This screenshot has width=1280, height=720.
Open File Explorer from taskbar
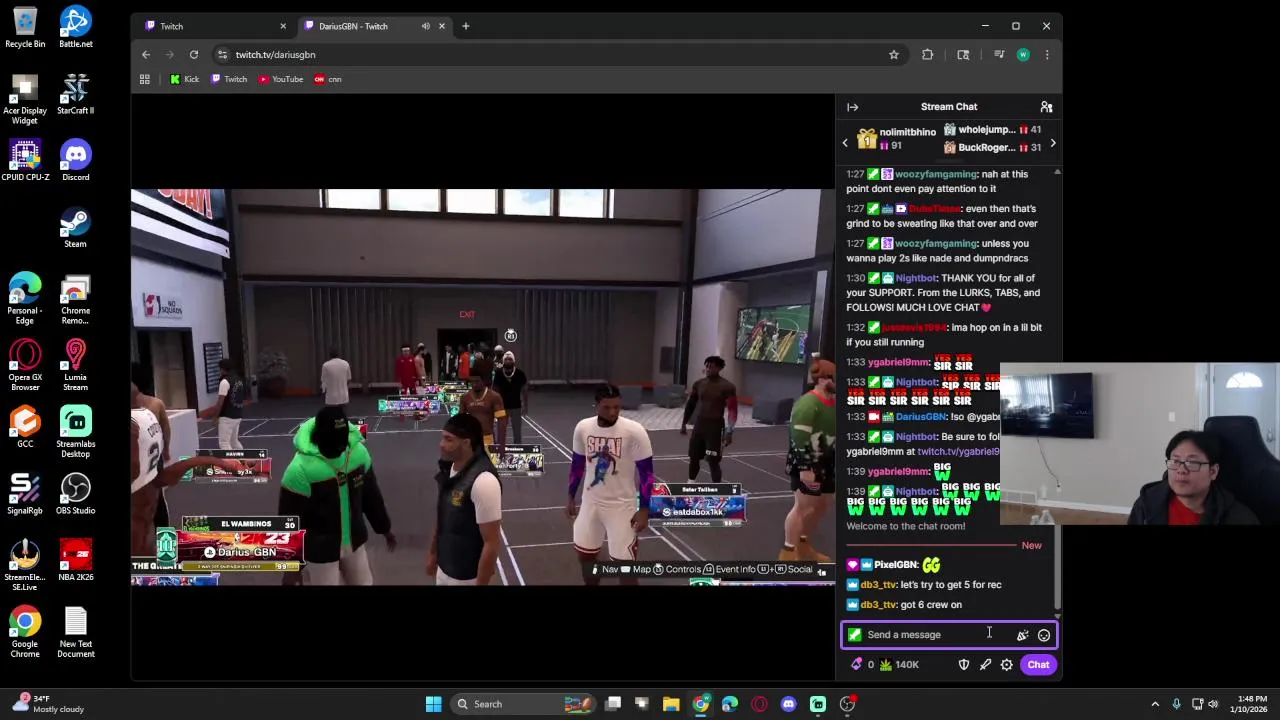click(671, 704)
